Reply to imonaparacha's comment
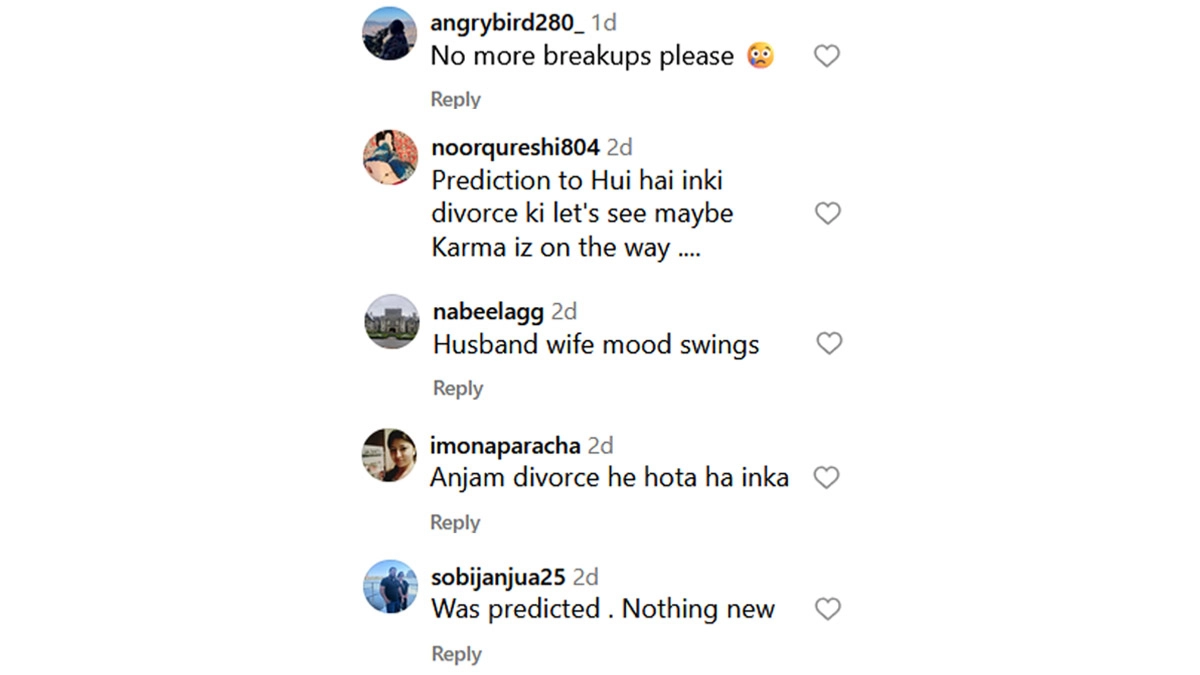 (x=455, y=522)
